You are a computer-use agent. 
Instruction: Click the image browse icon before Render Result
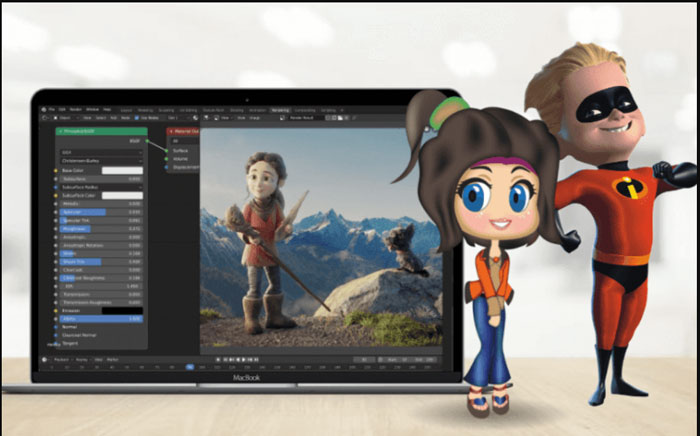(282, 118)
